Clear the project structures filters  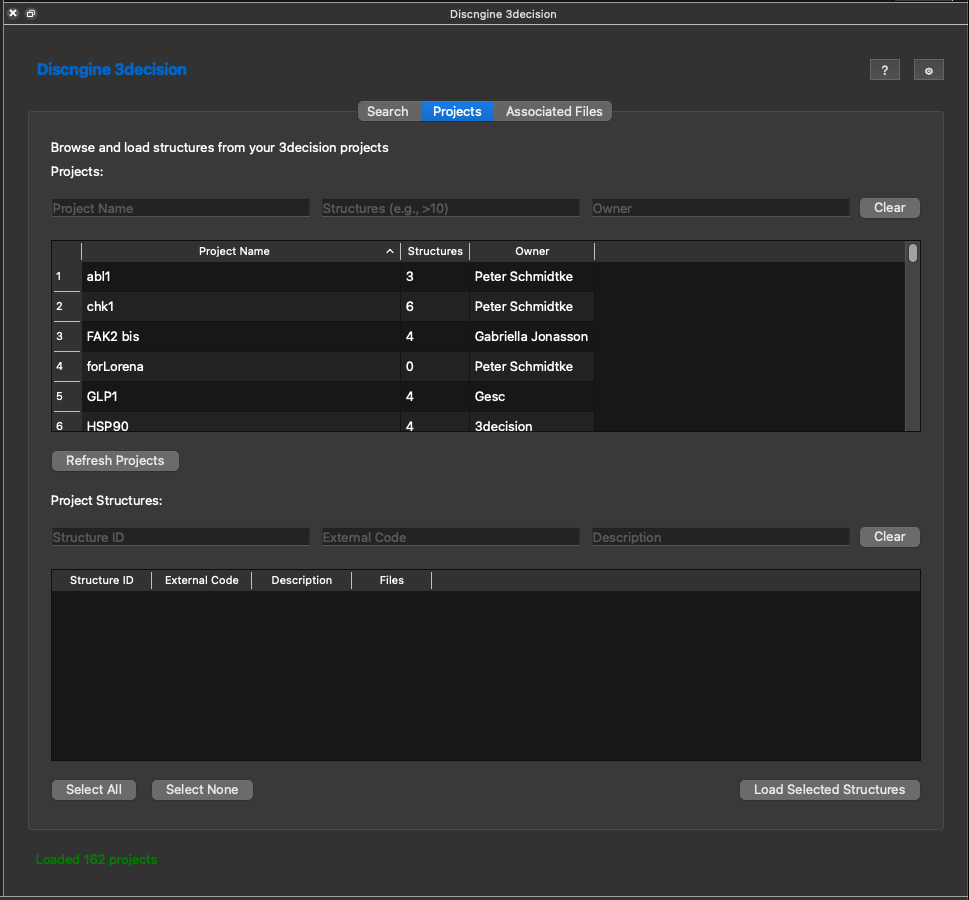889,537
